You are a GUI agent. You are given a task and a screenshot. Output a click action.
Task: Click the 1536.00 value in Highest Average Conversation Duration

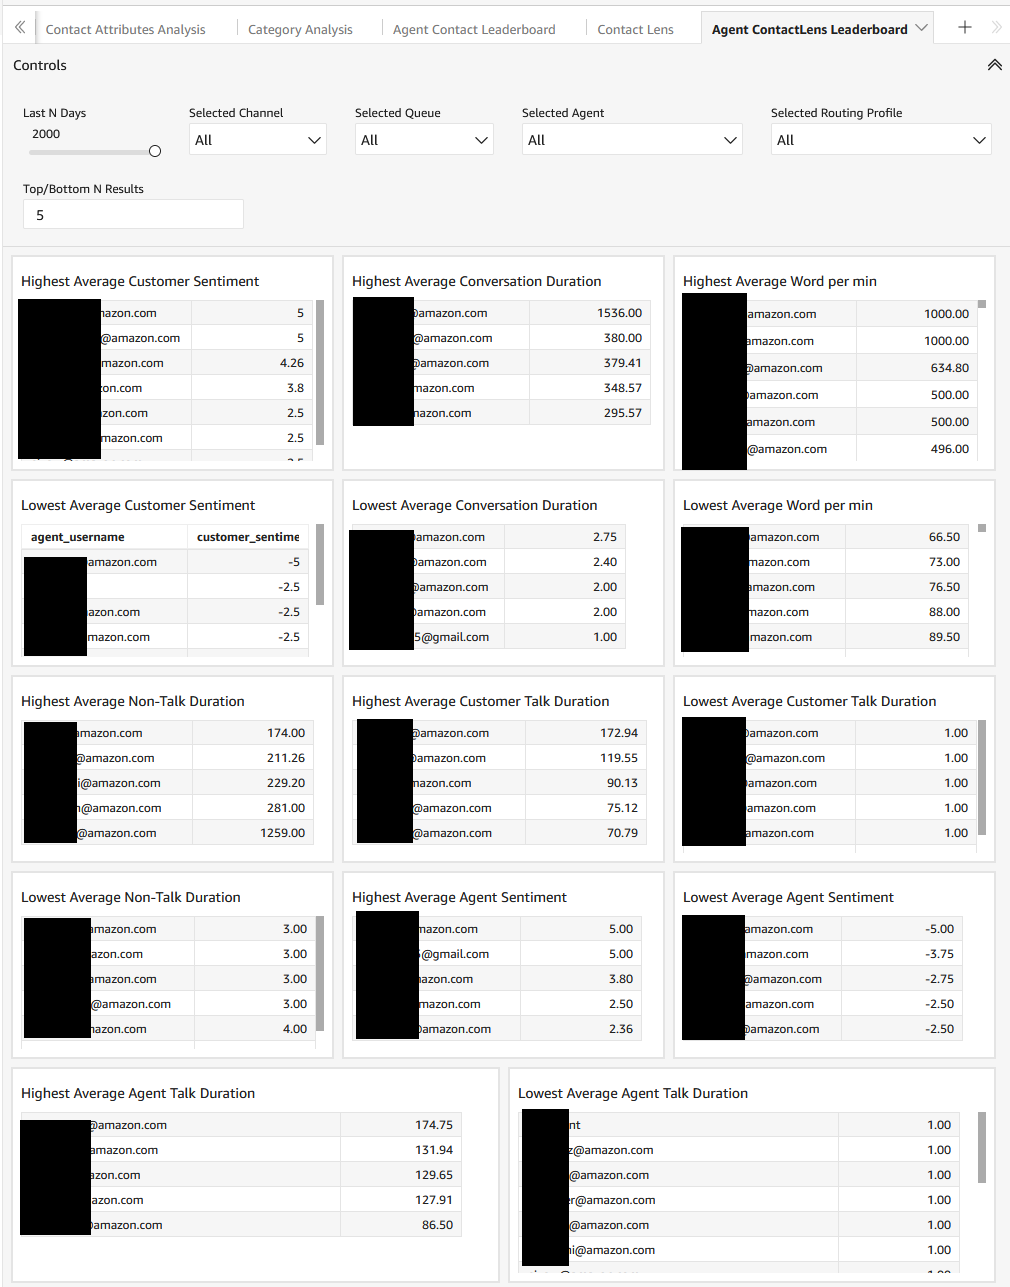pos(619,312)
